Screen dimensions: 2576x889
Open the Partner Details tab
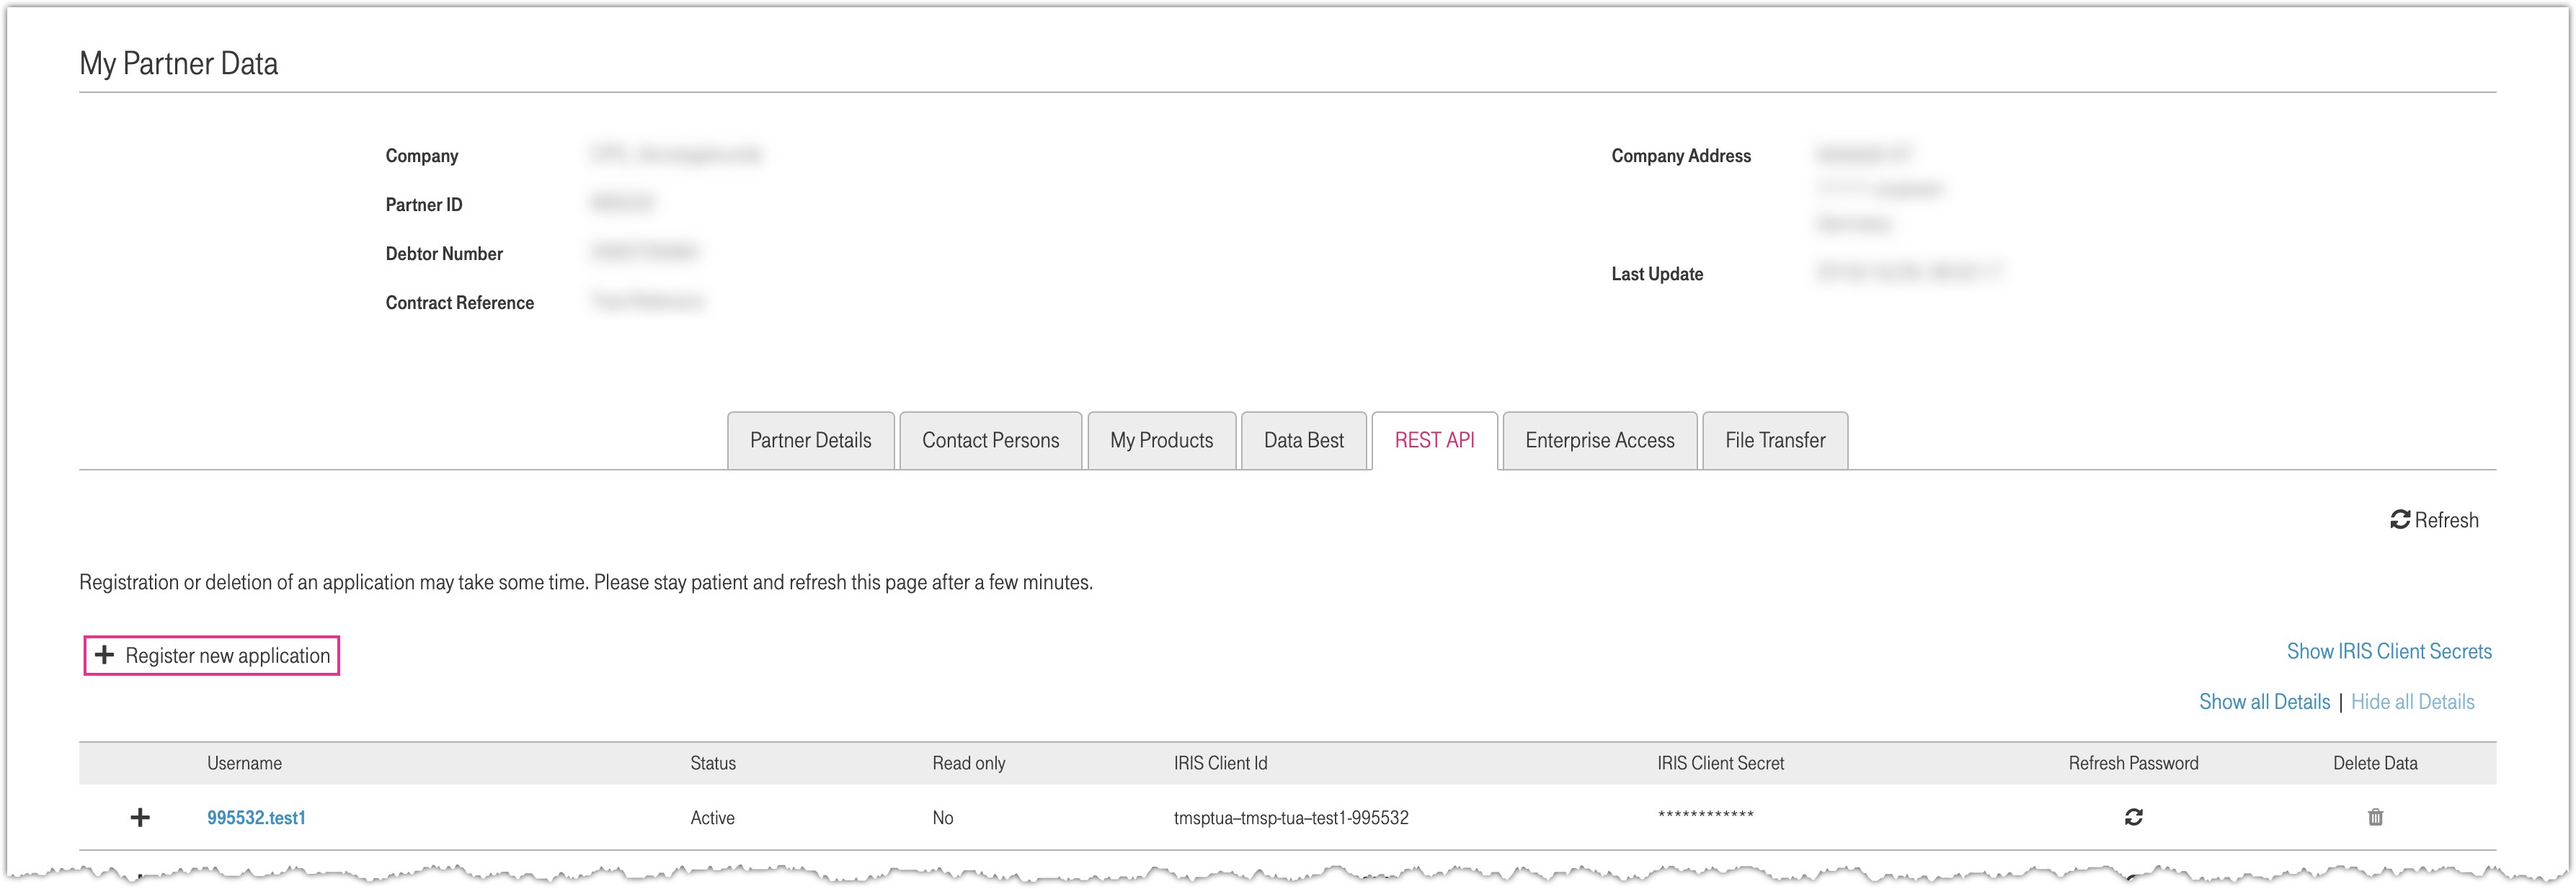click(x=810, y=441)
